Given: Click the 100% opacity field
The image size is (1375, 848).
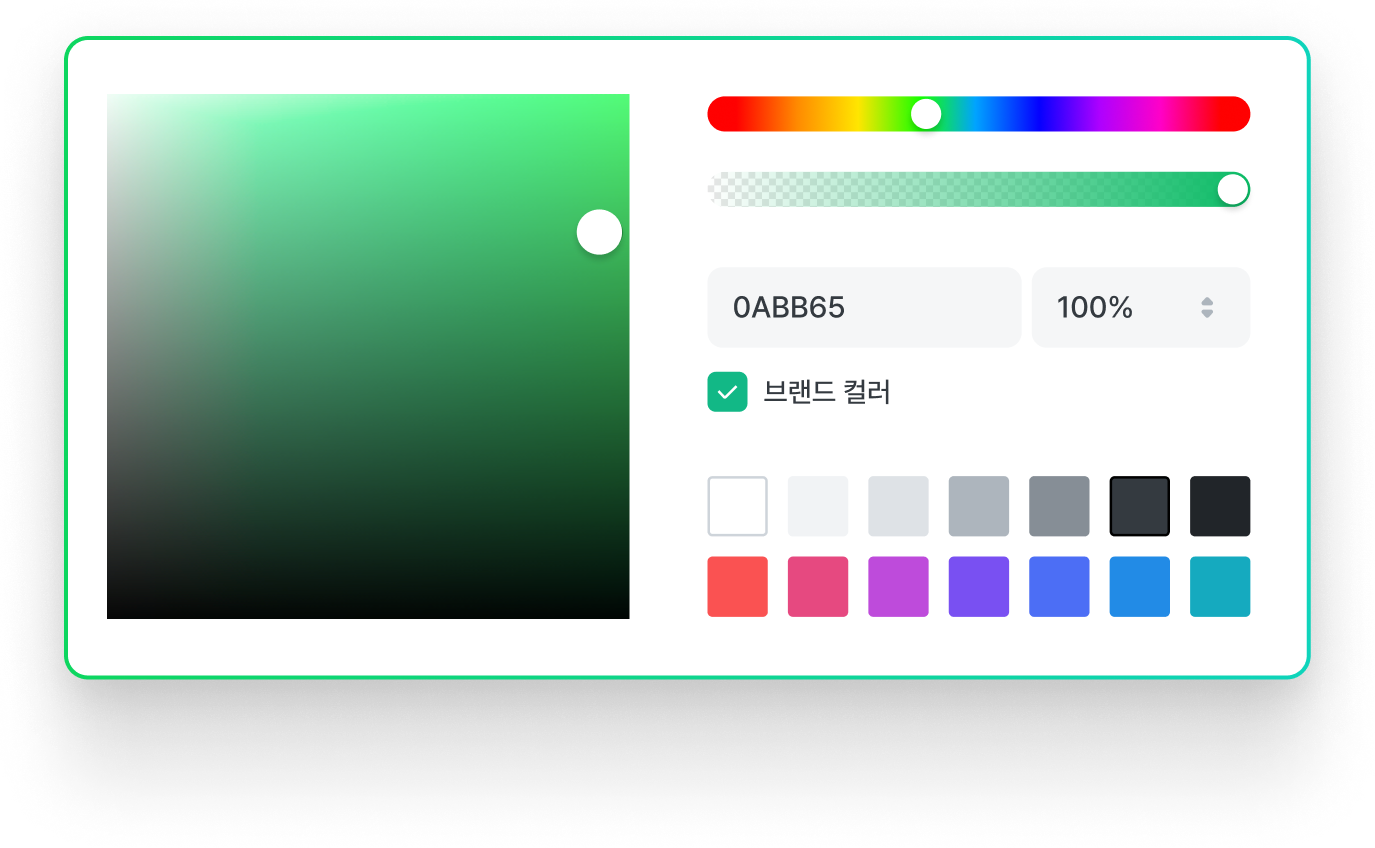Looking at the screenshot, I should pos(1110,308).
